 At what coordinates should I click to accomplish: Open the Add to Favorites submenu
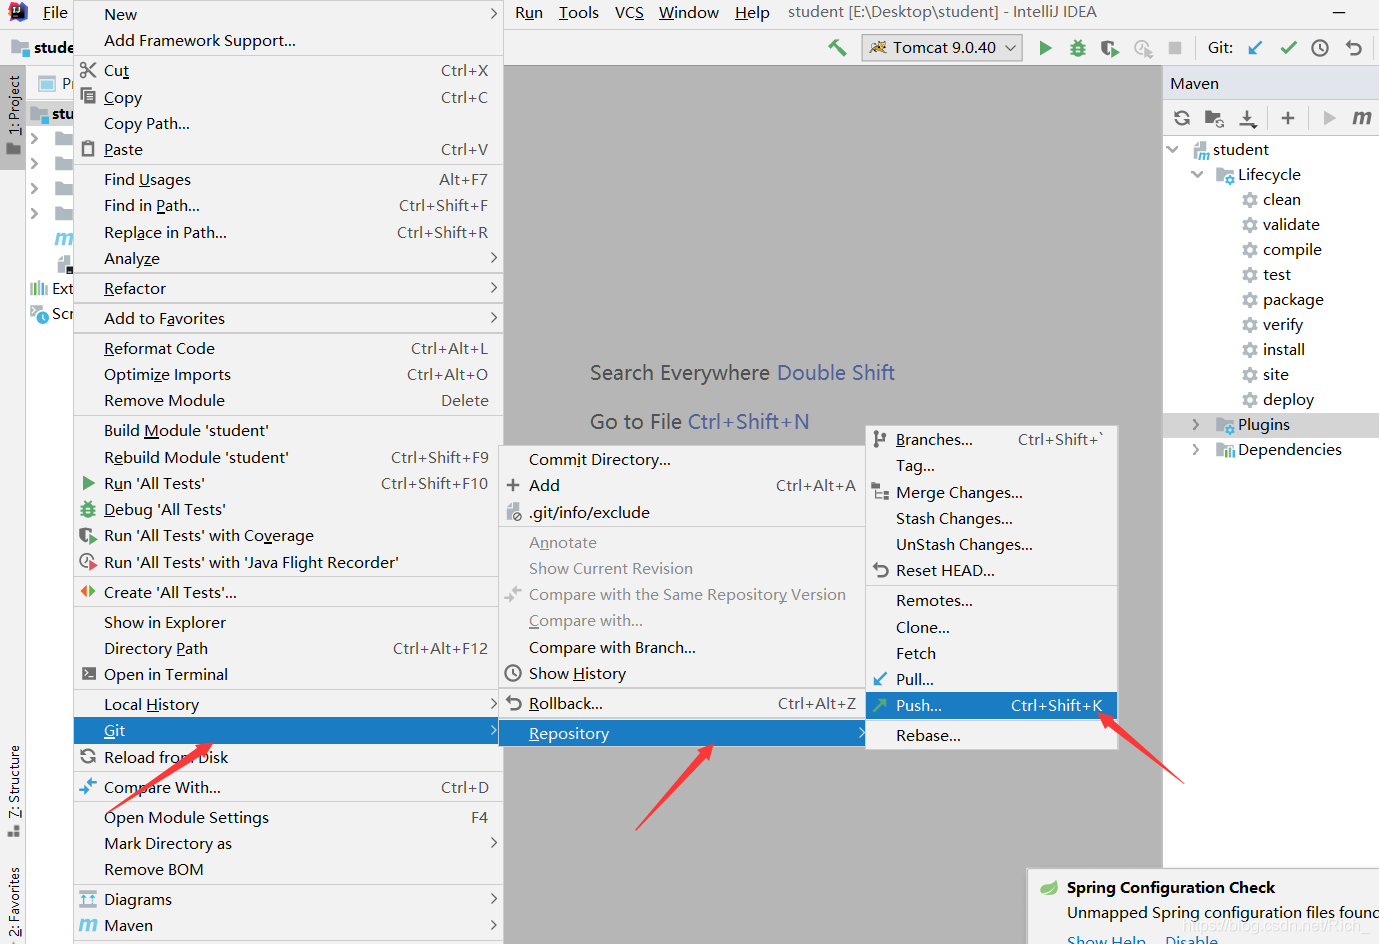pos(288,318)
